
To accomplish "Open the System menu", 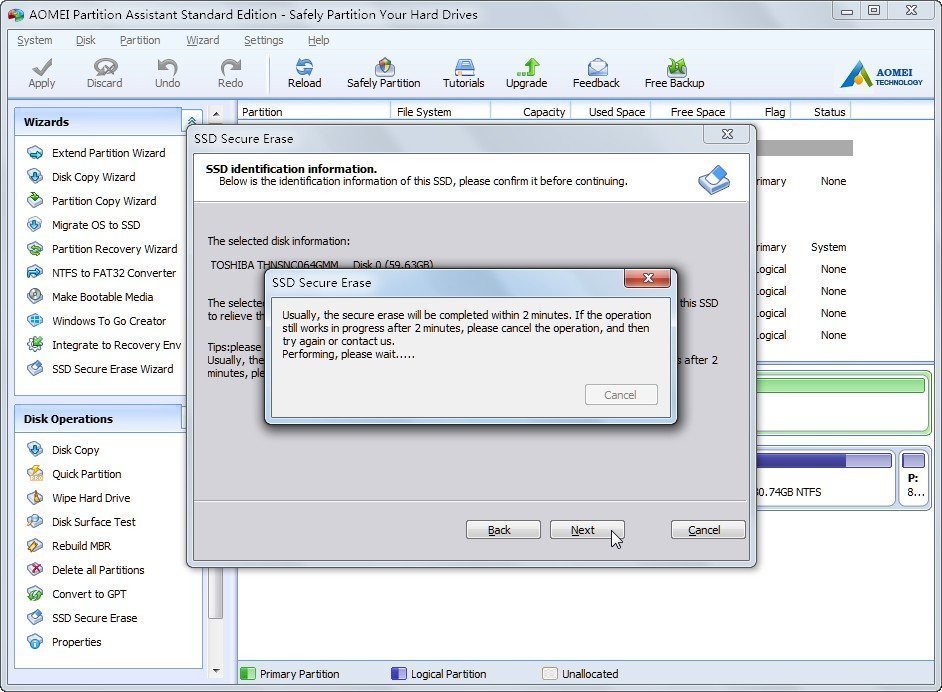I will click(x=35, y=40).
